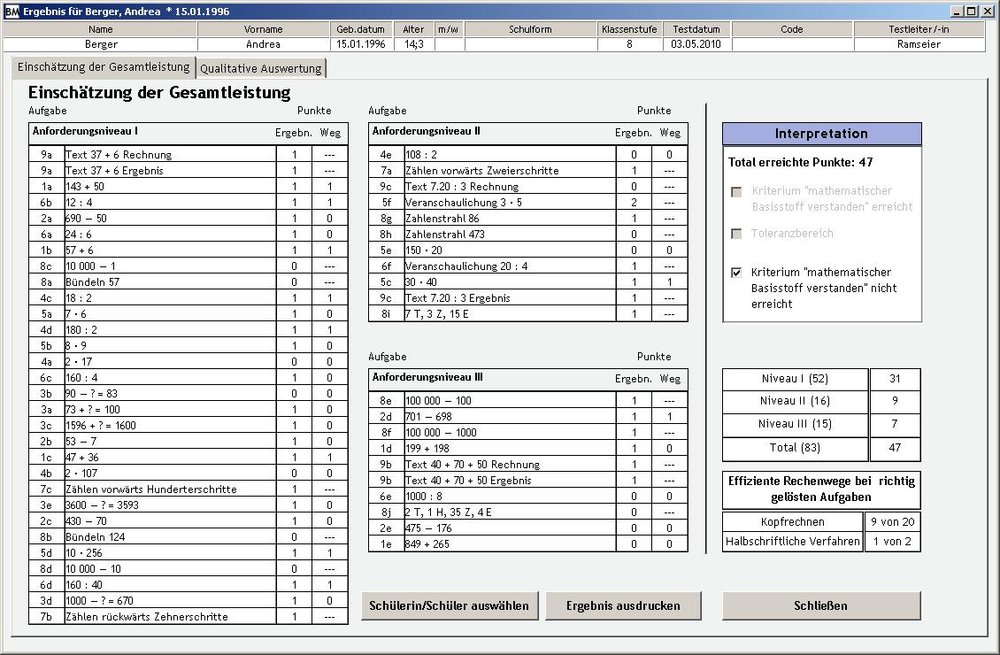Click the empty Schulform field
This screenshot has height=655, width=1000.
point(531,44)
